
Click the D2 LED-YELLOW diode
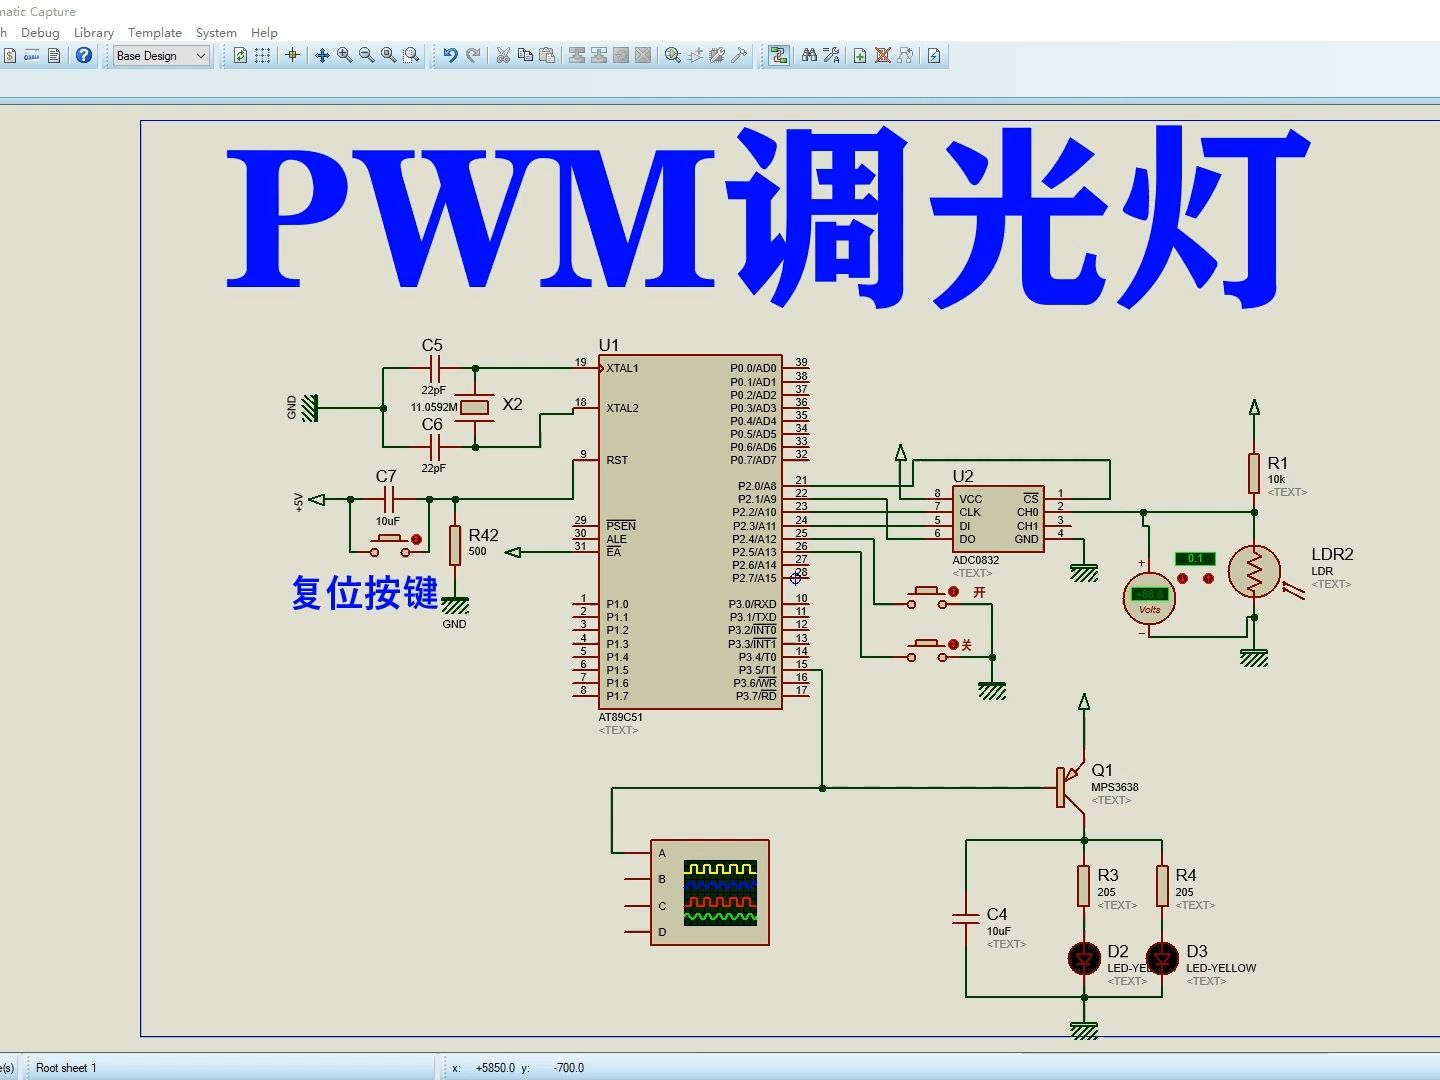pos(1084,959)
